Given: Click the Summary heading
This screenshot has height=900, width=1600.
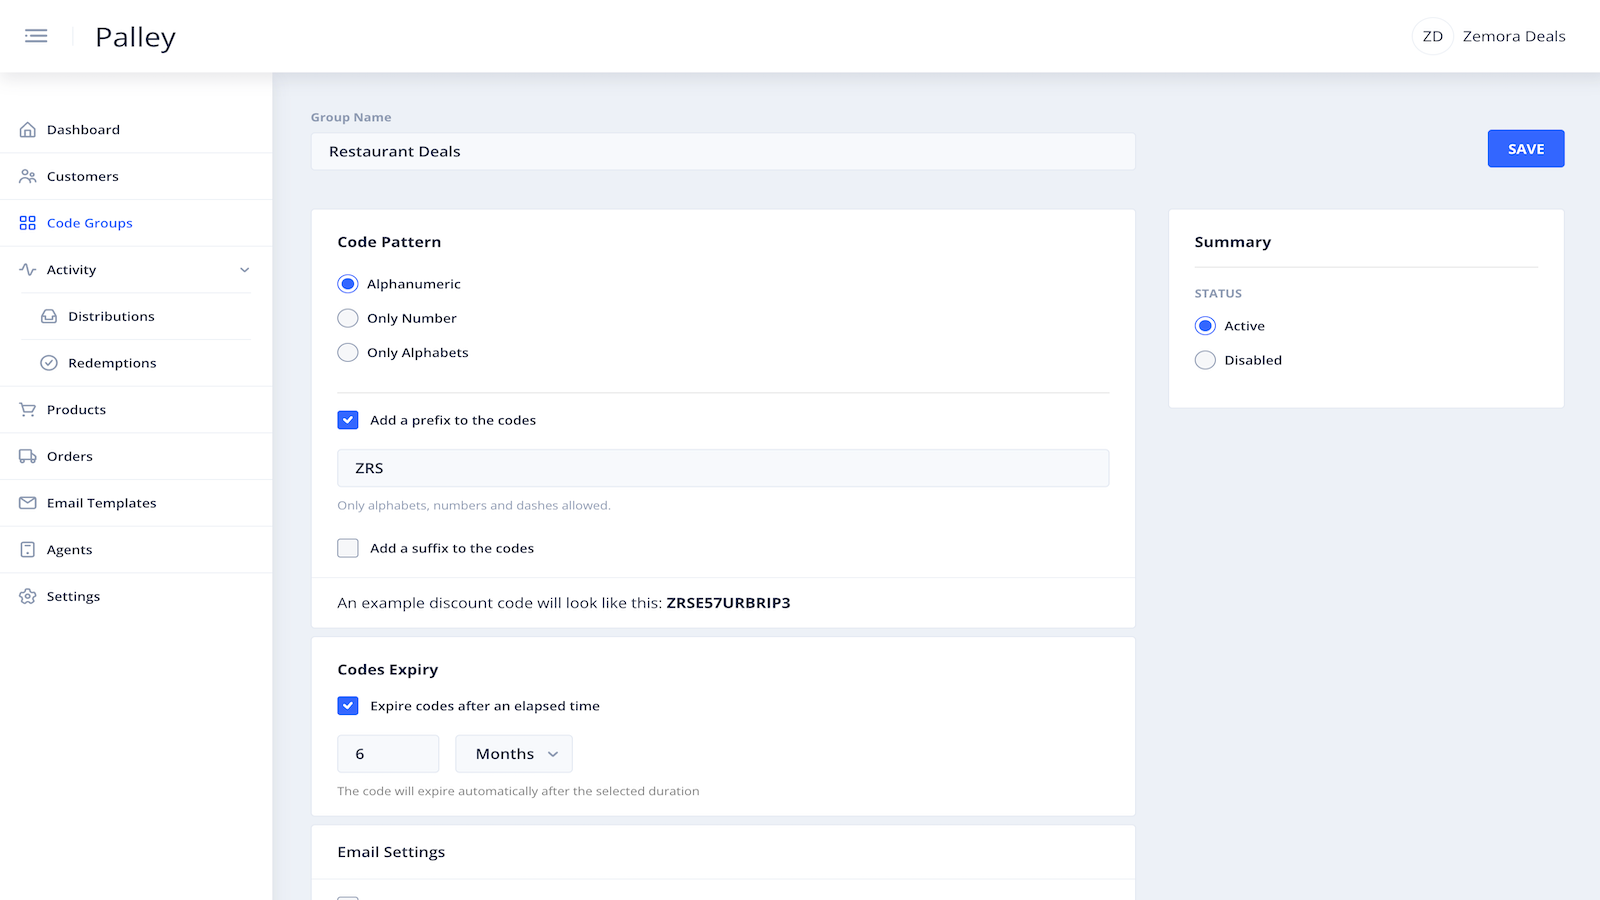Looking at the screenshot, I should pos(1233,242).
